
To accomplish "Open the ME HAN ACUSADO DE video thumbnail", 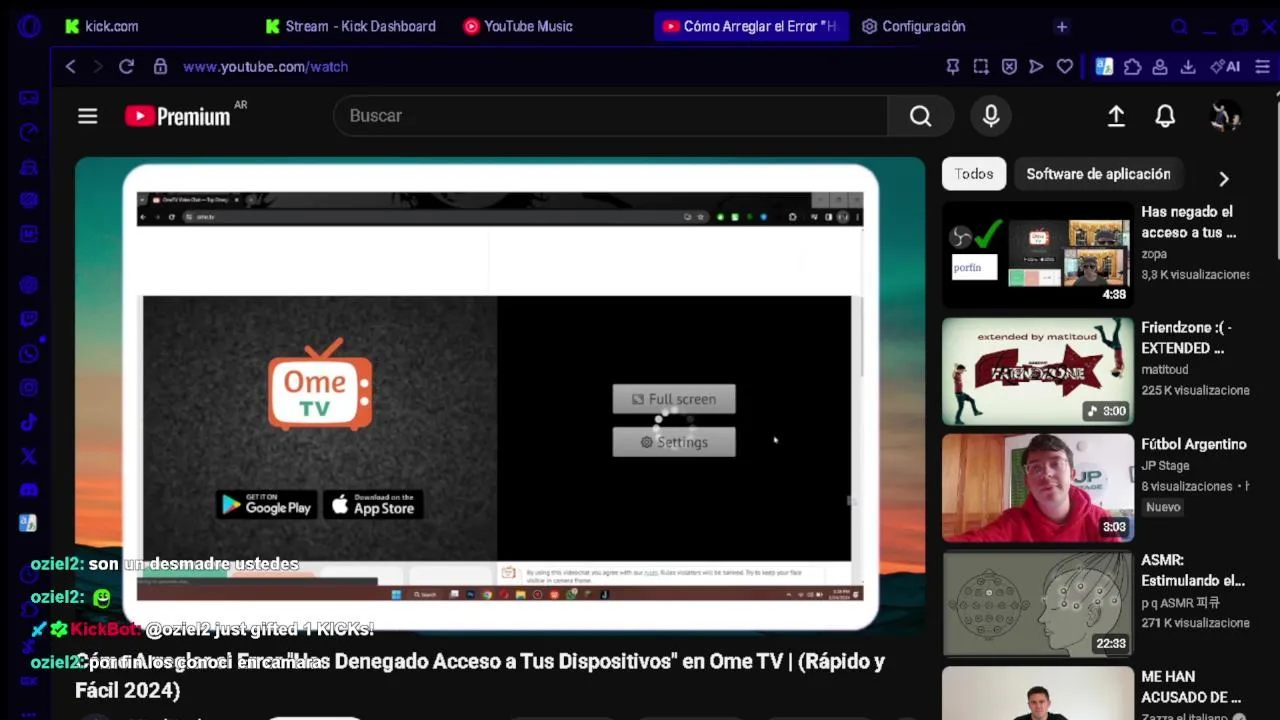I will (x=1038, y=693).
